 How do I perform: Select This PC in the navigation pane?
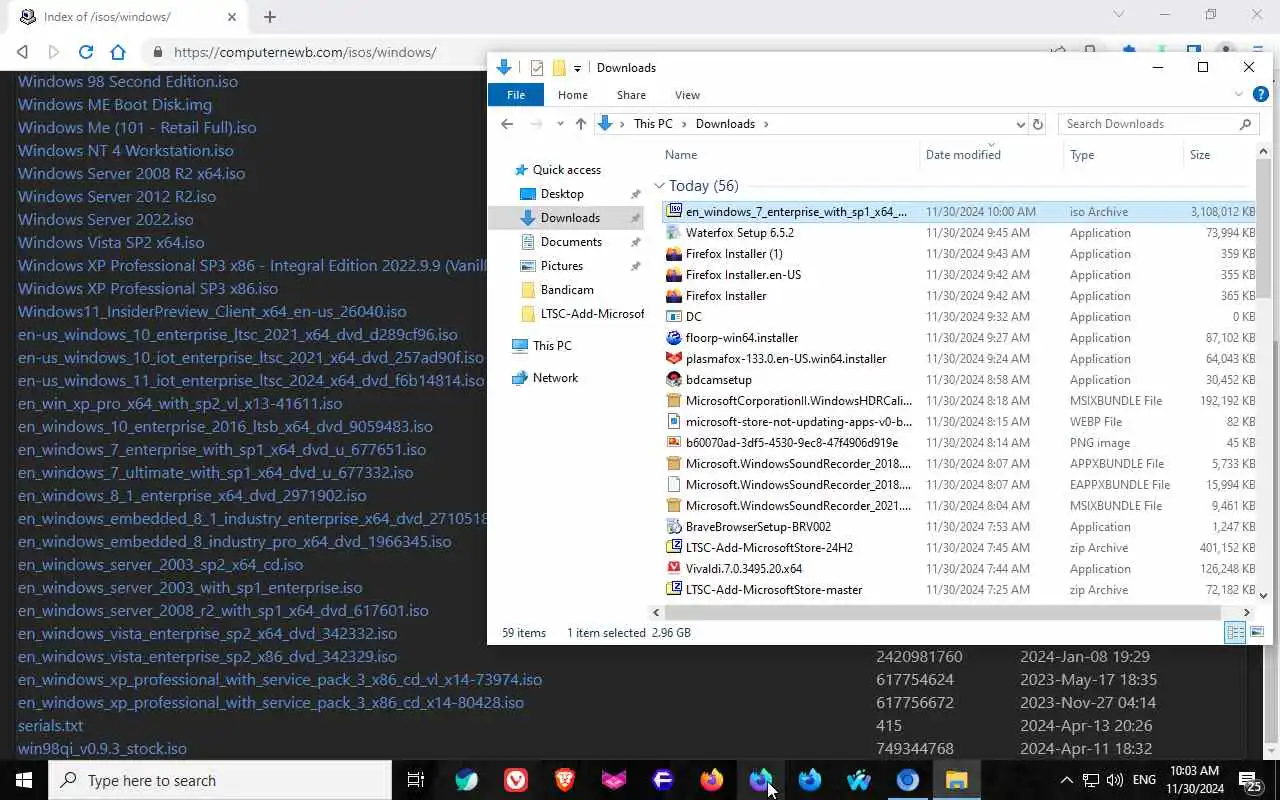[552, 346]
